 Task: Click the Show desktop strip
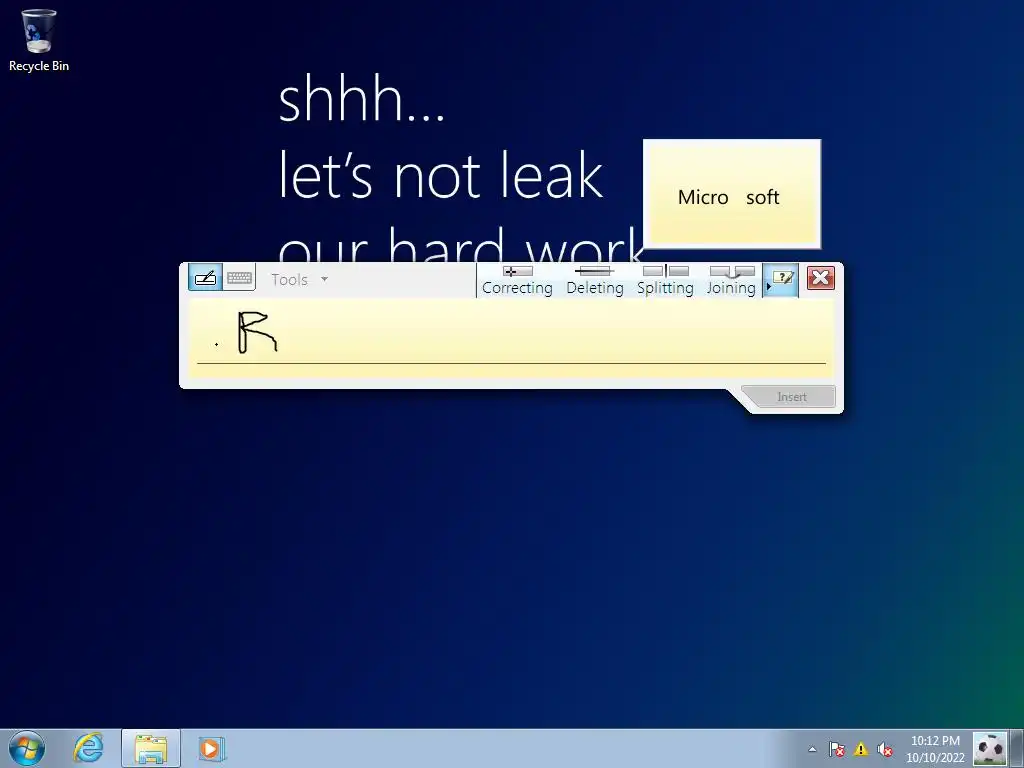[1017, 749]
